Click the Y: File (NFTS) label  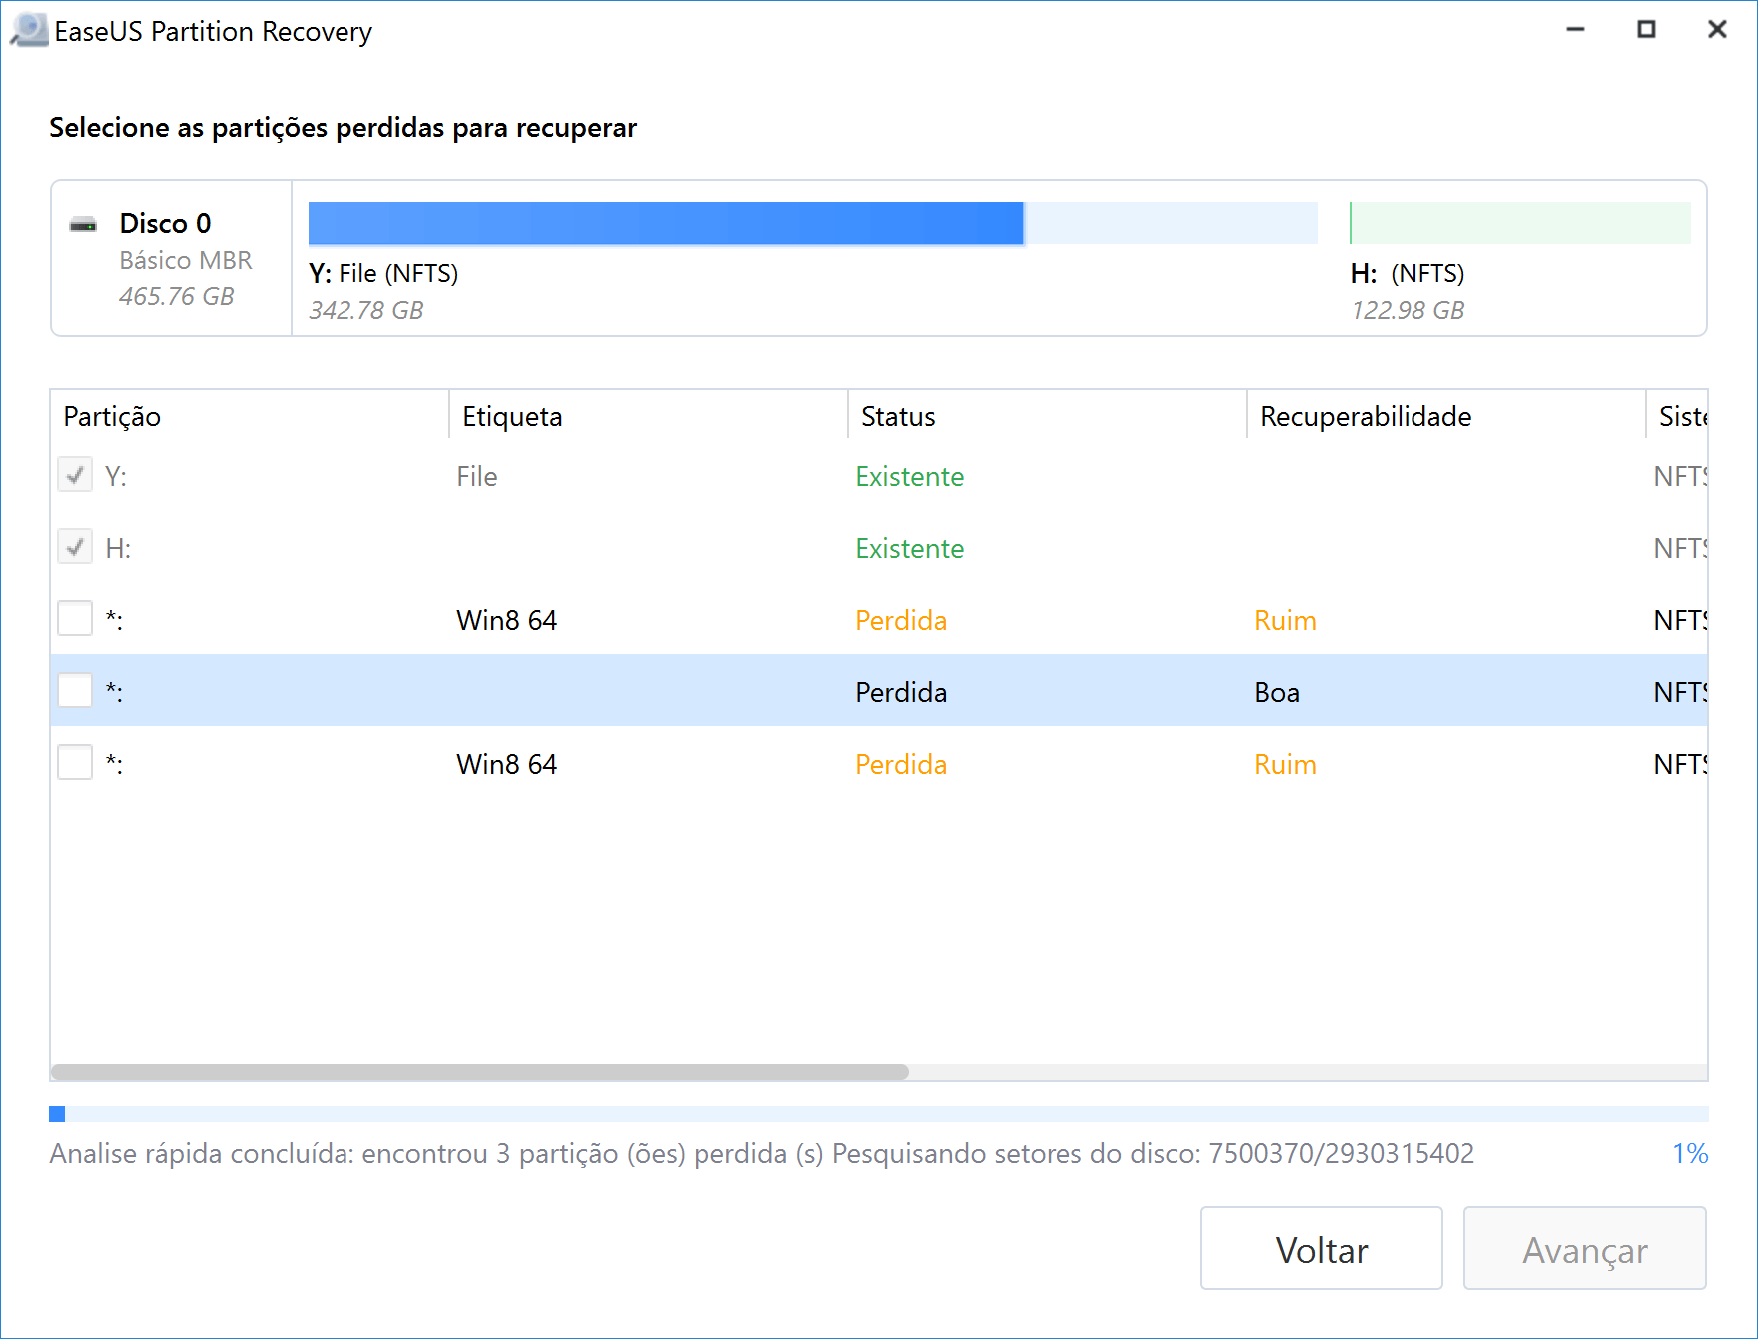384,274
